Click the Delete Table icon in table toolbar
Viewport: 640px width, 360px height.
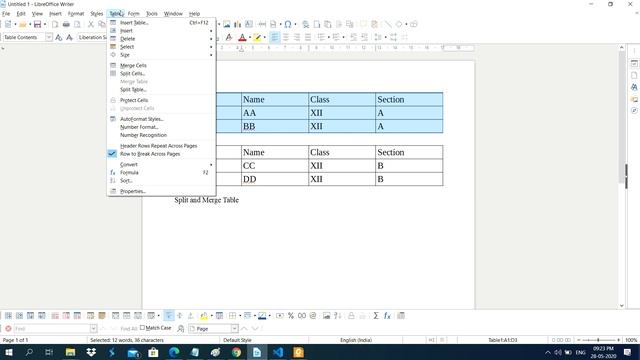pos(77,316)
